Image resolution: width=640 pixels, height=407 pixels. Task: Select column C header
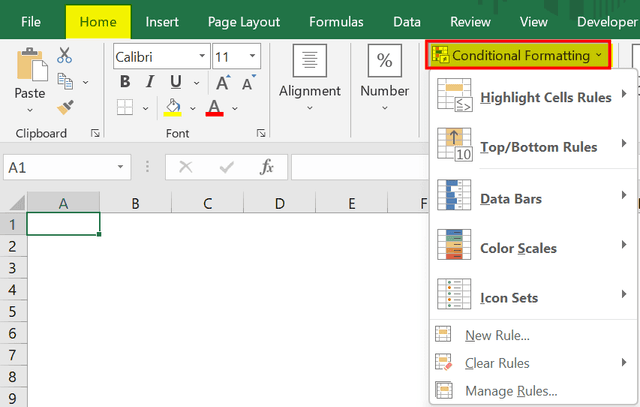coord(207,204)
